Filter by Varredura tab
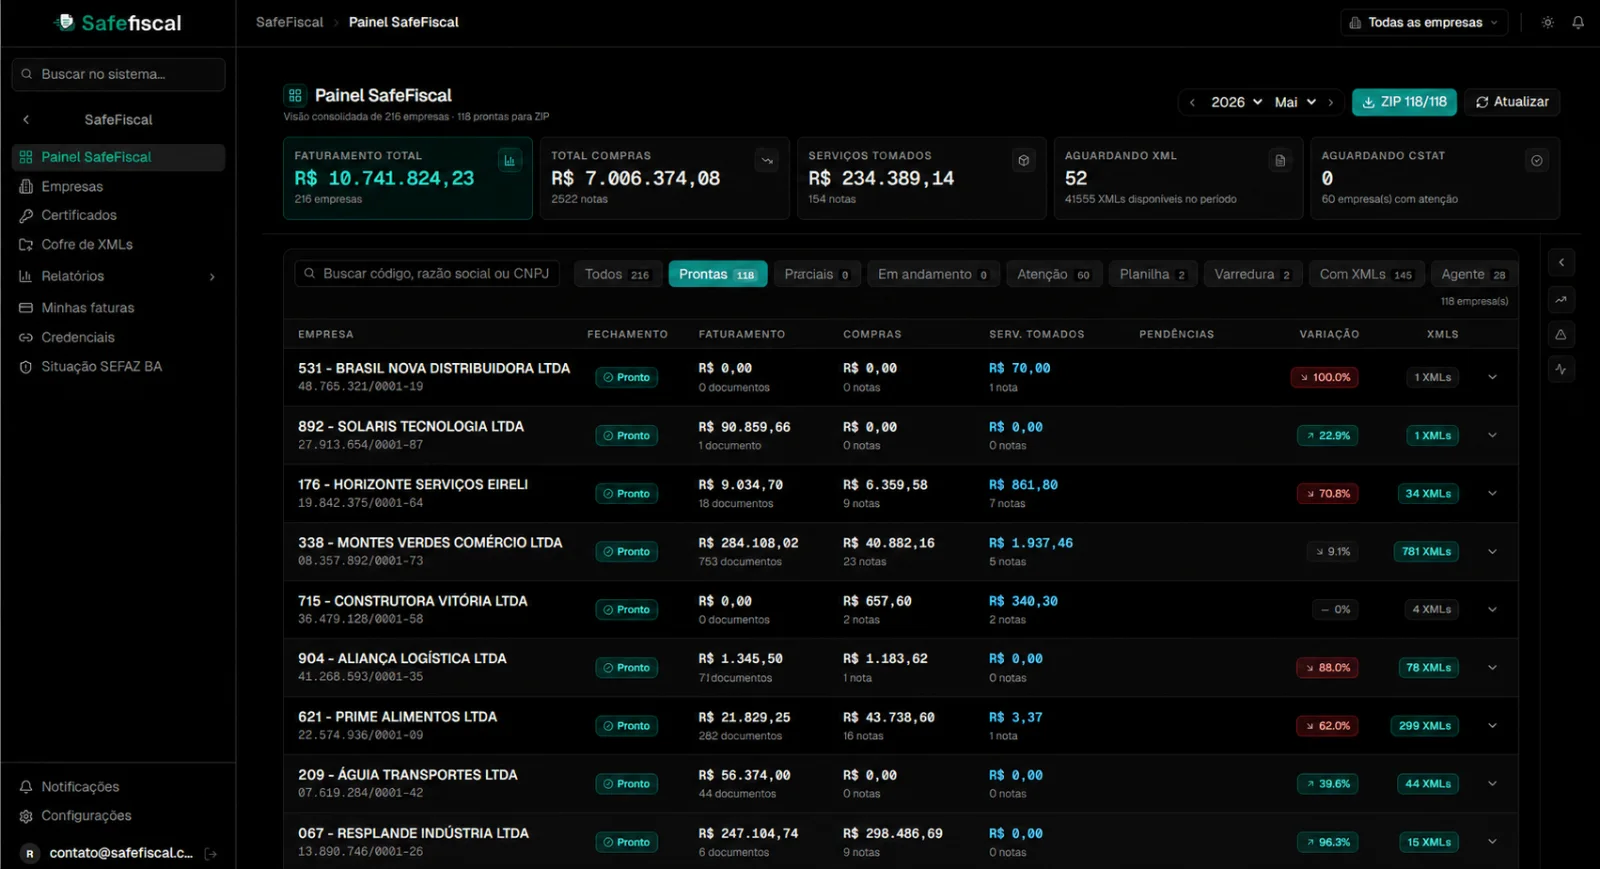The height and width of the screenshot is (869, 1600). coord(1252,274)
